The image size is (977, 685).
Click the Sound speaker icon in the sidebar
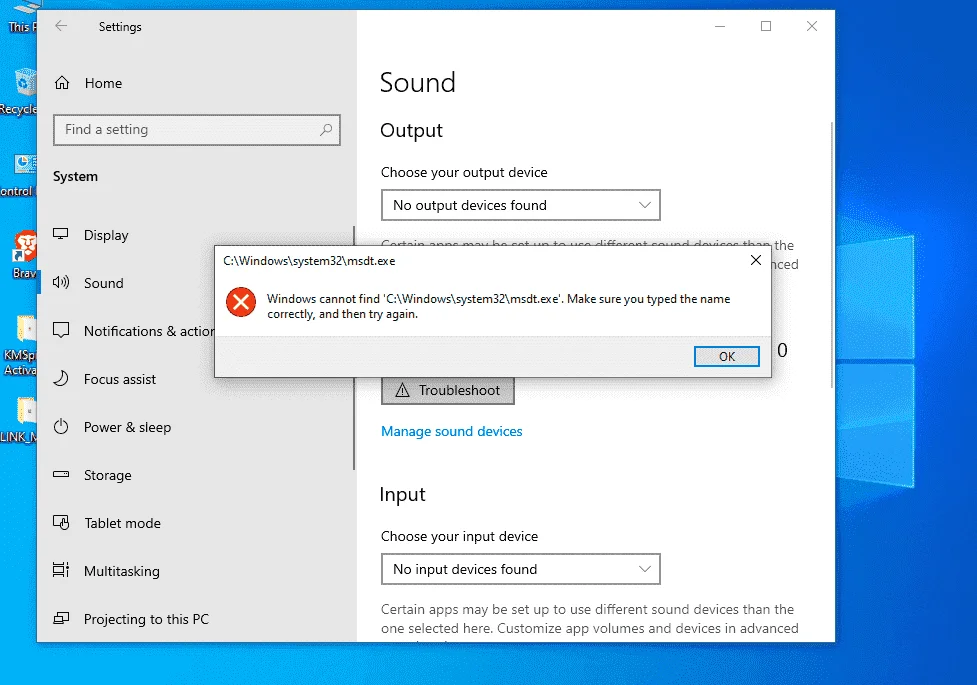61,282
